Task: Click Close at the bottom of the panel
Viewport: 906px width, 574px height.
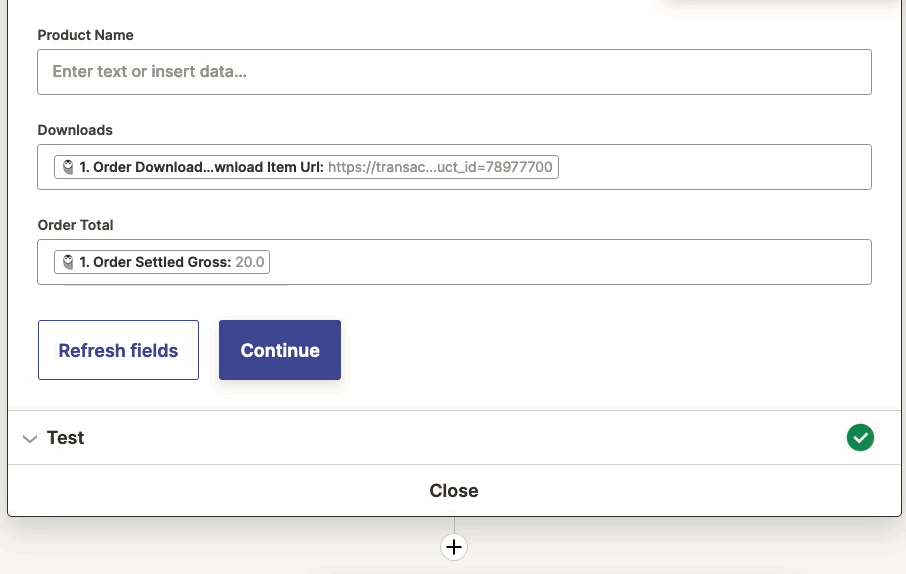Action: pos(454,491)
